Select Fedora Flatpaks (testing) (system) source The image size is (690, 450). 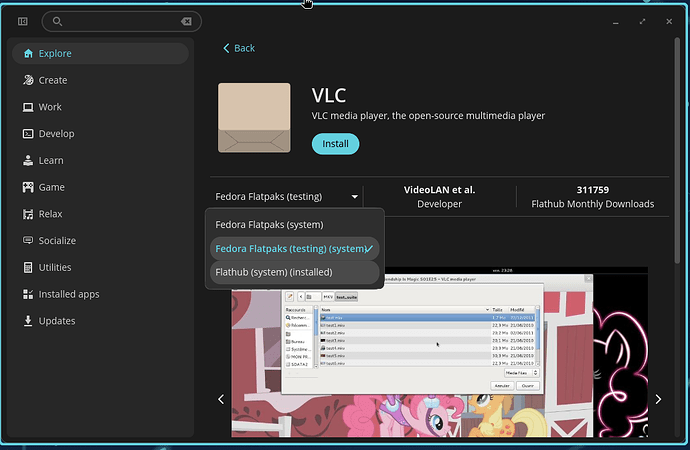294,249
